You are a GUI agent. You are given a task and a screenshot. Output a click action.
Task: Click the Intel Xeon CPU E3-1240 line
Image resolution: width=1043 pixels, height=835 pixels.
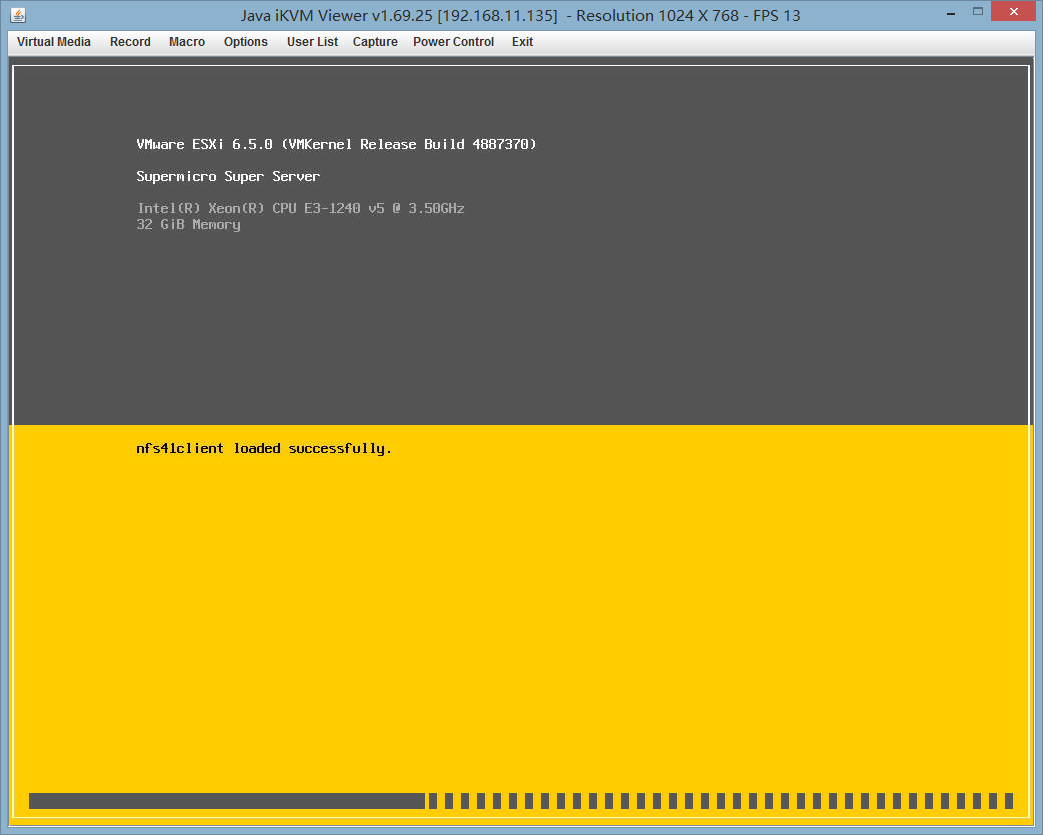click(301, 208)
